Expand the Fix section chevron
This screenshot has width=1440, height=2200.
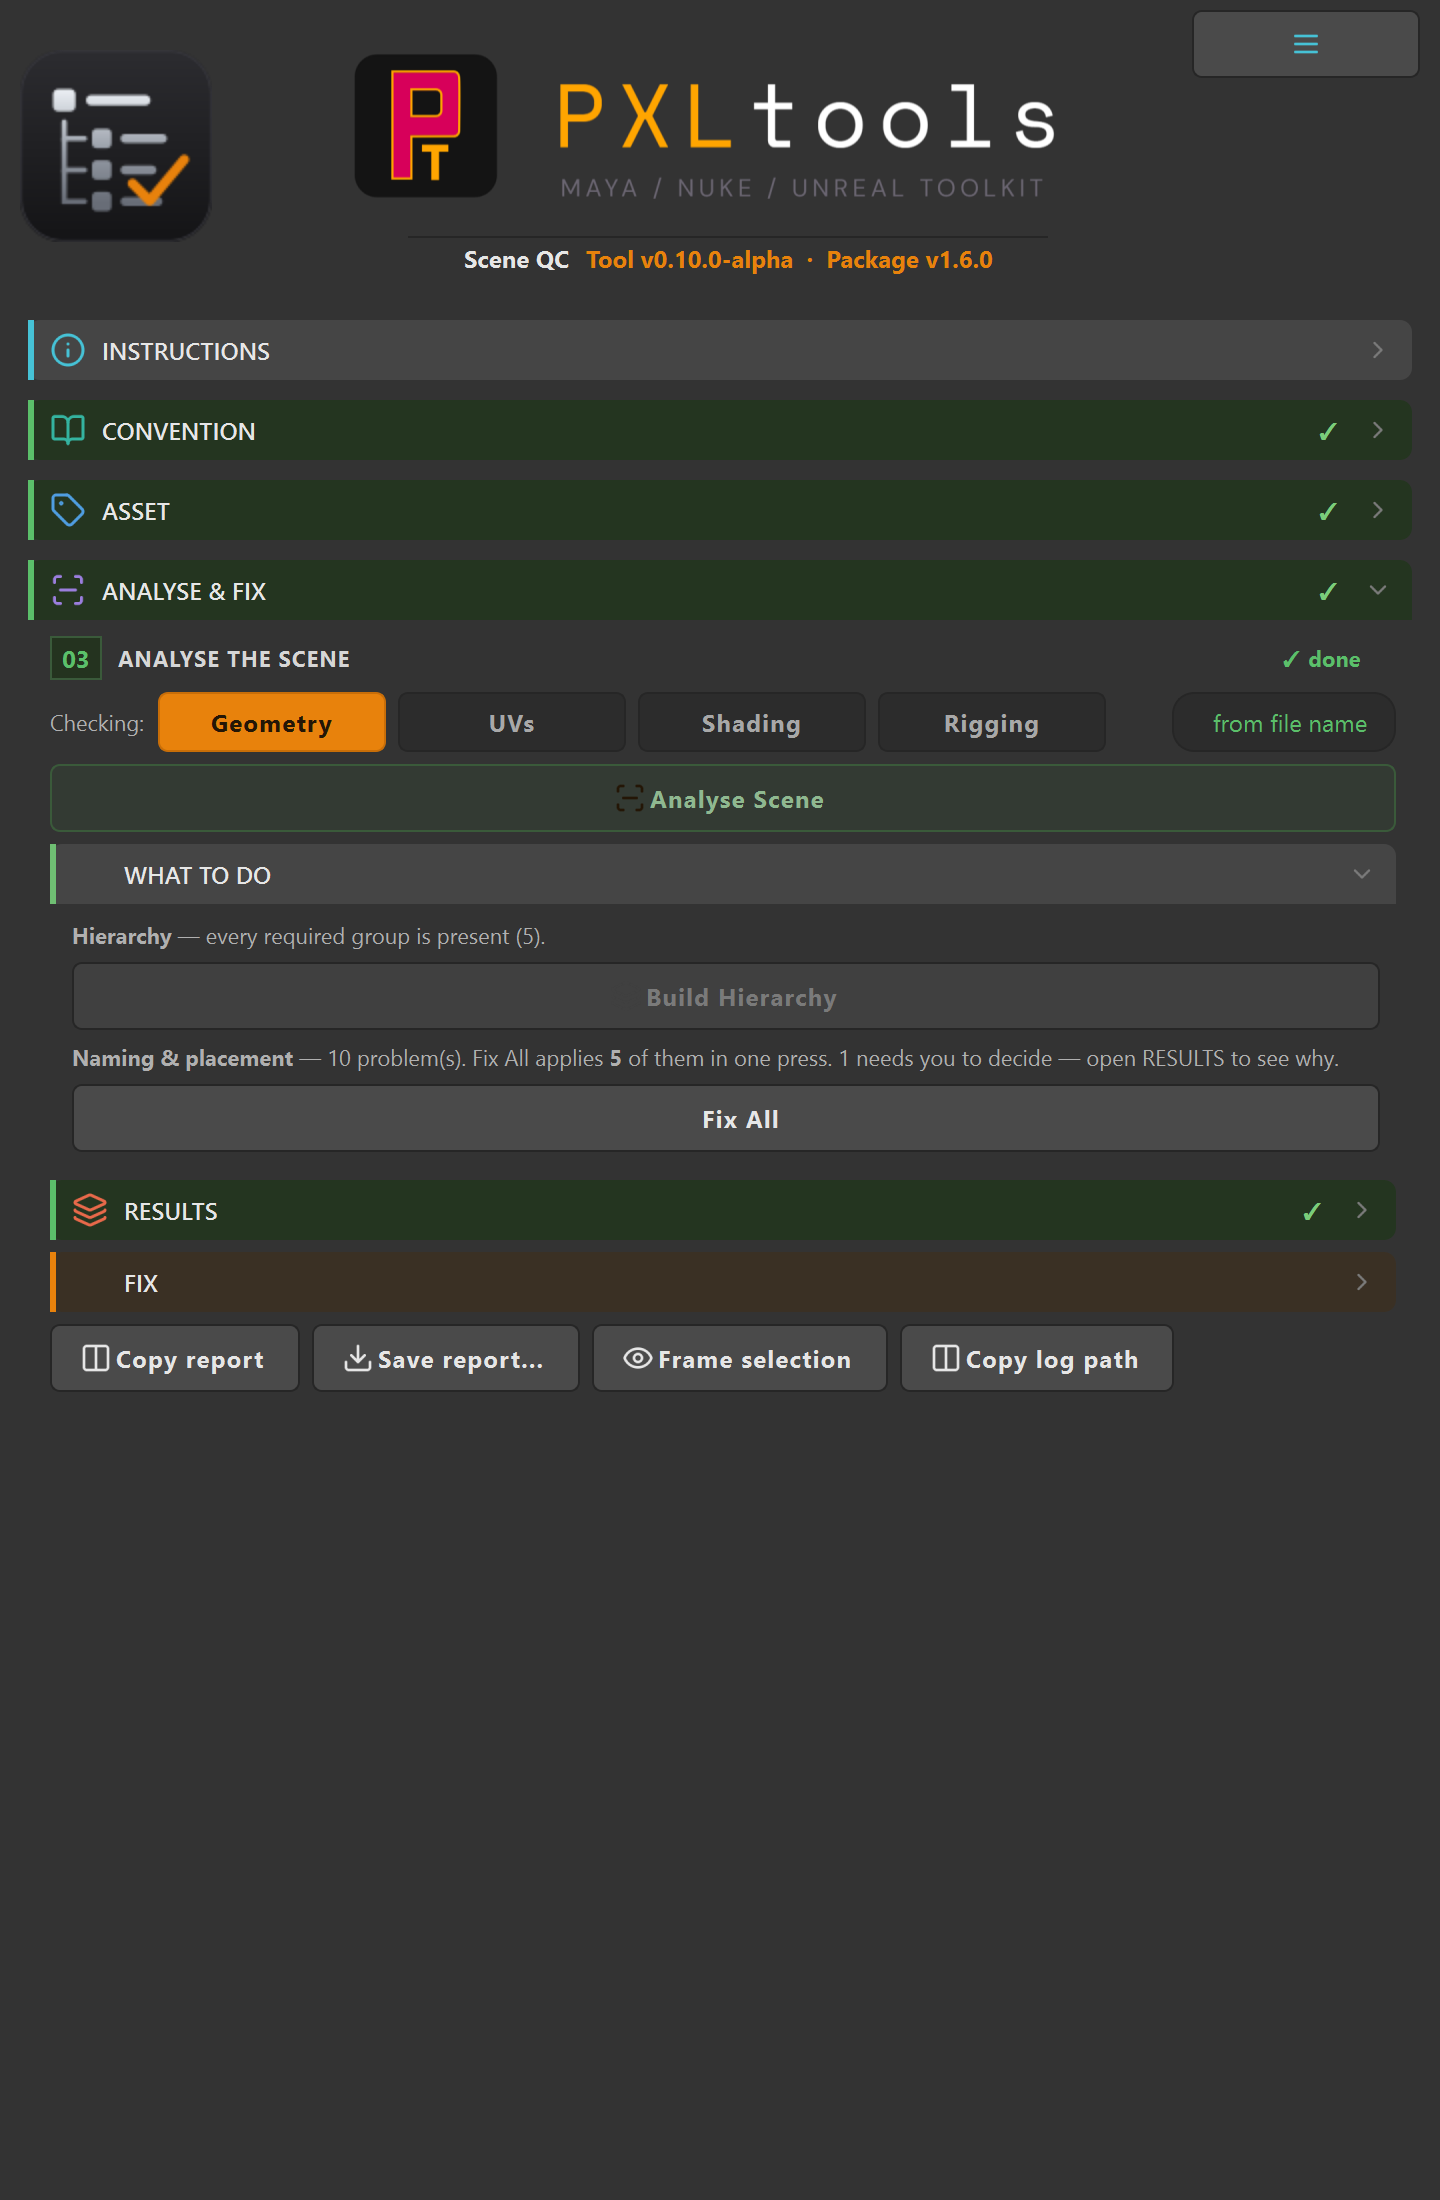point(1362,1282)
